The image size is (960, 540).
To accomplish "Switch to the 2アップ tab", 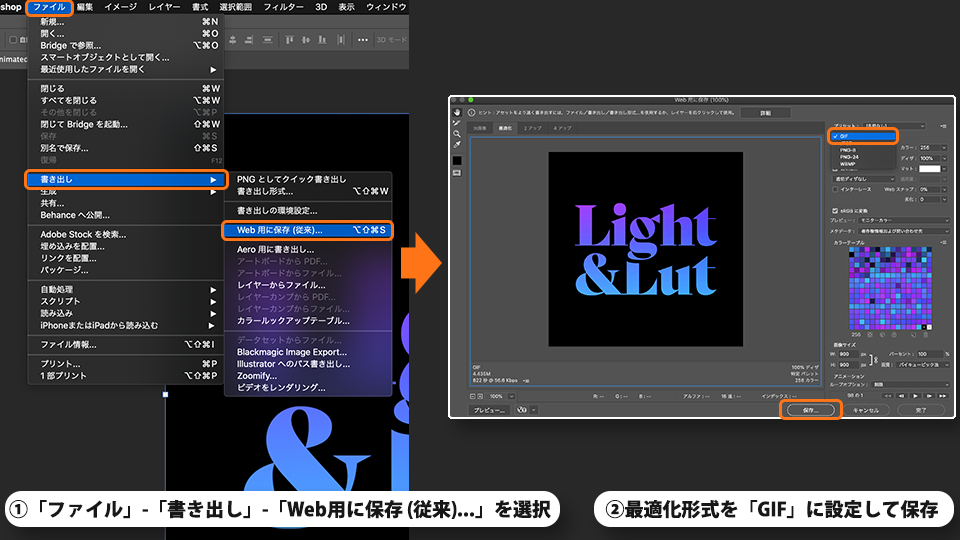I will pos(532,128).
